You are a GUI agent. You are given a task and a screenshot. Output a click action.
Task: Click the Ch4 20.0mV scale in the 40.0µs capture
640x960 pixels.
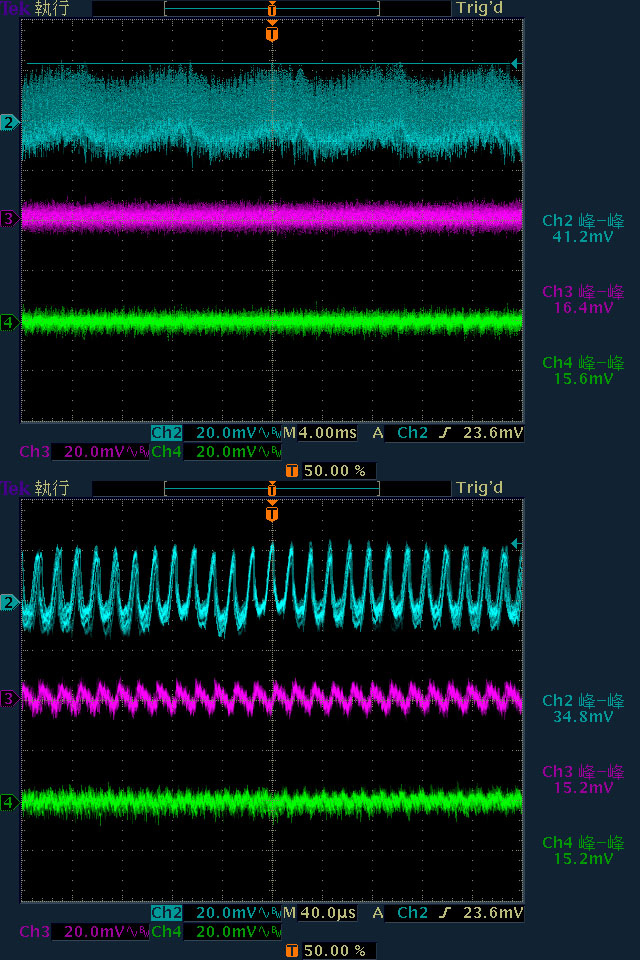[x=233, y=932]
